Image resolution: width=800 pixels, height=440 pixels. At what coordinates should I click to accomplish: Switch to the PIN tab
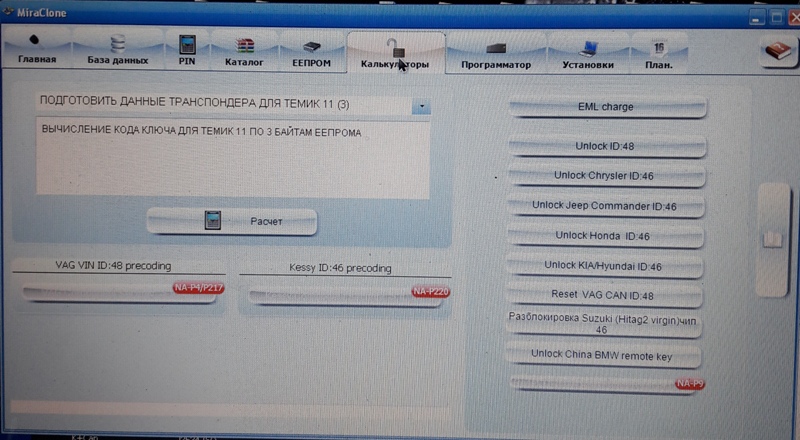pos(187,51)
